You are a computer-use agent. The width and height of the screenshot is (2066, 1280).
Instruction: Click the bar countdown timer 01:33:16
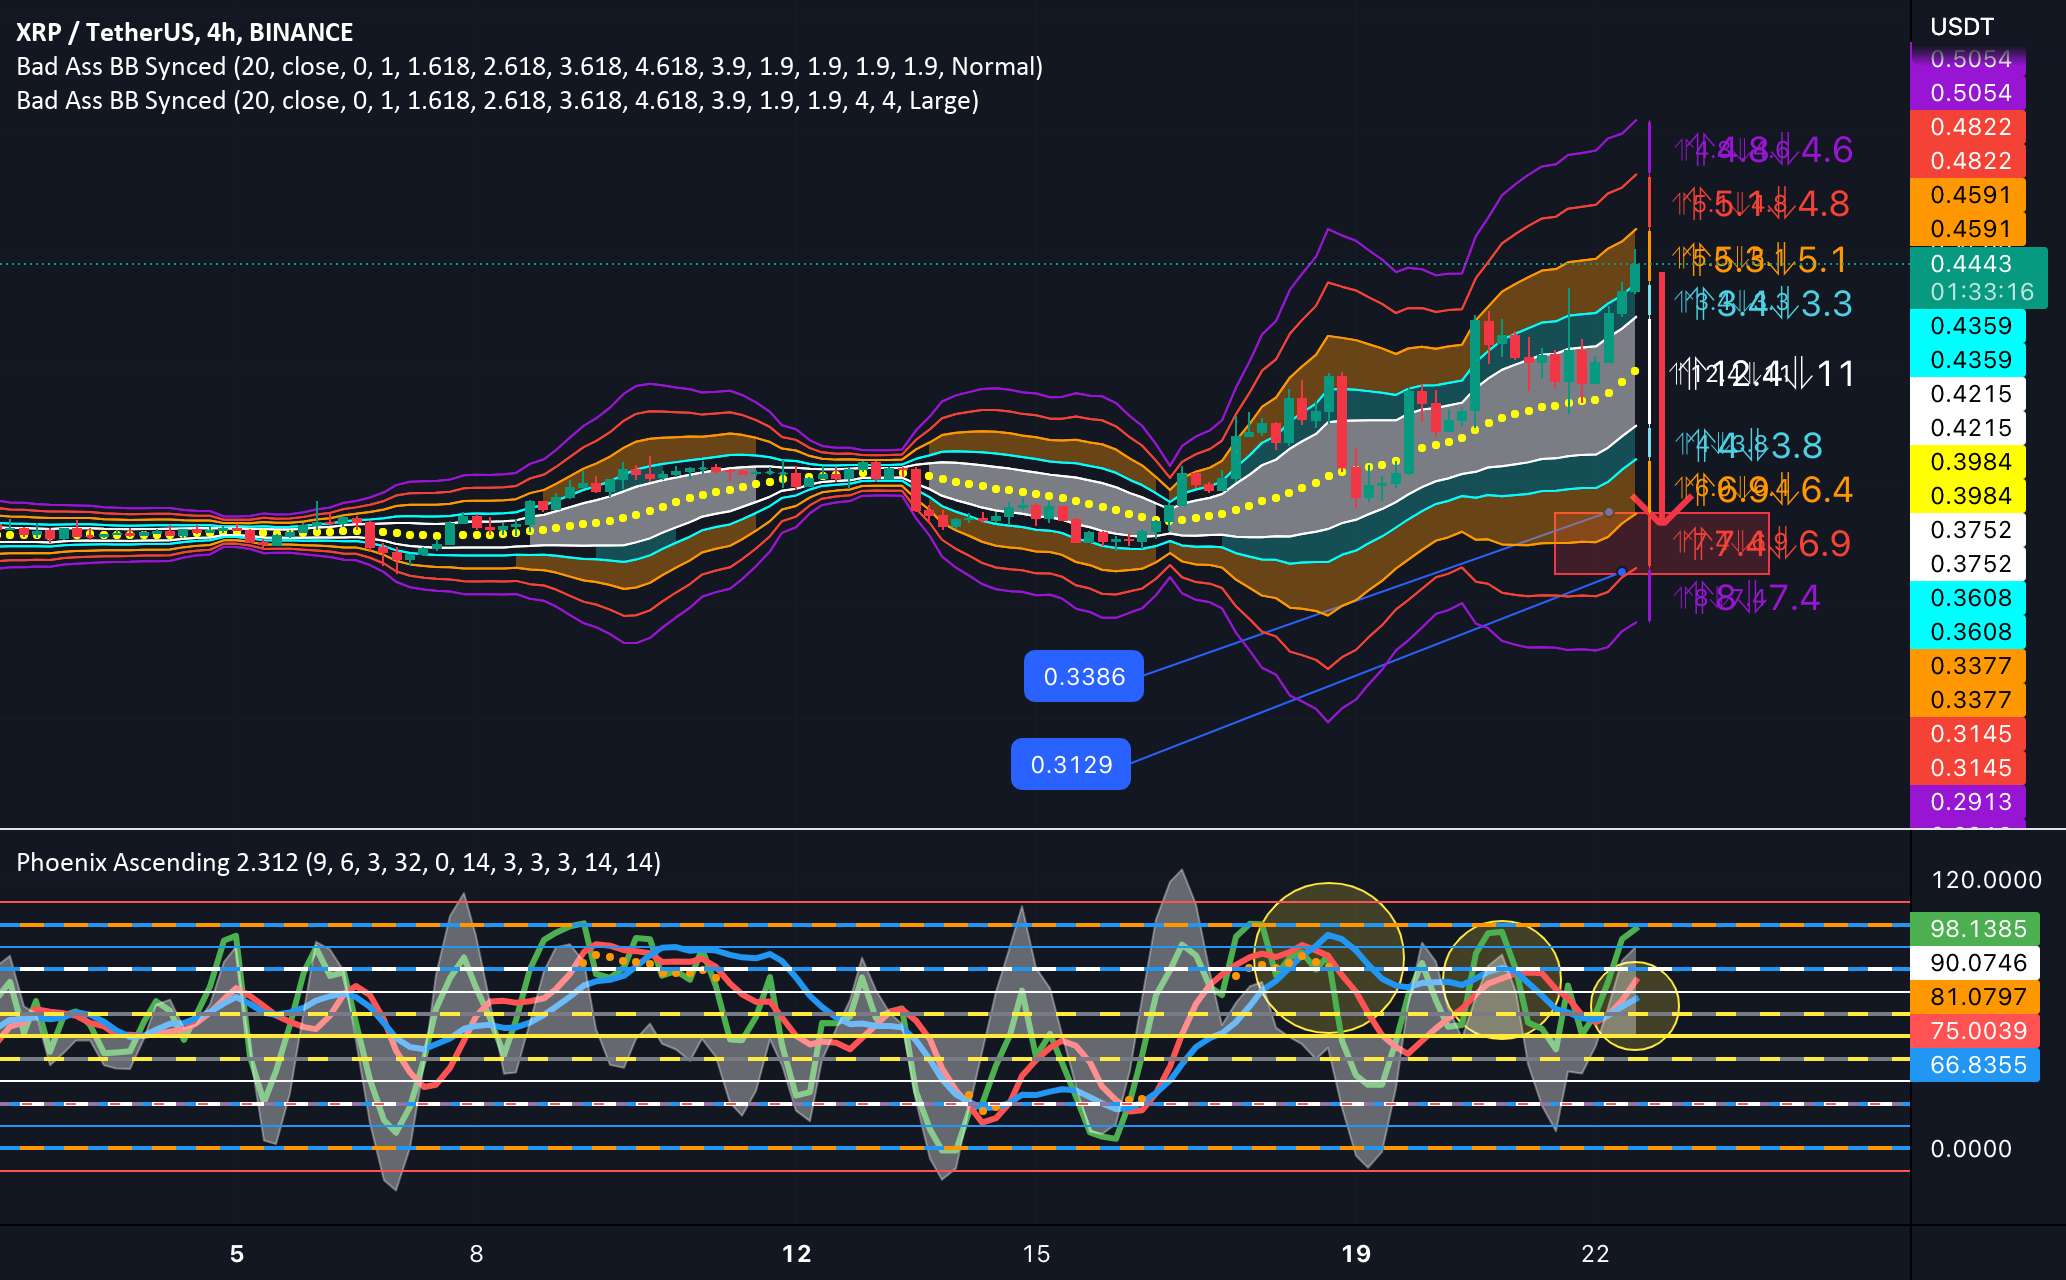pyautogui.click(x=1981, y=292)
